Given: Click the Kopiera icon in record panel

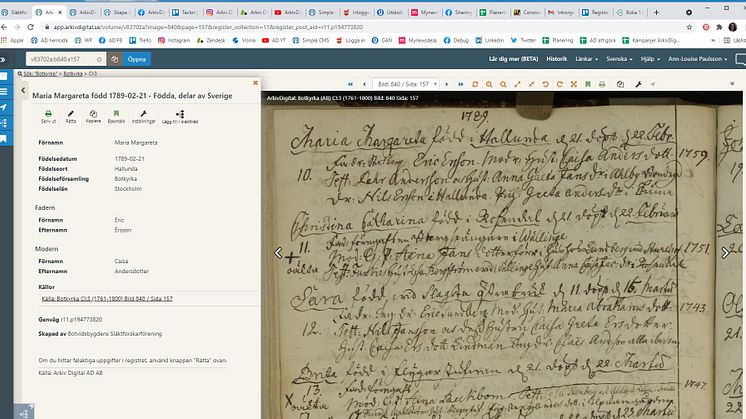Looking at the screenshot, I should (x=93, y=117).
